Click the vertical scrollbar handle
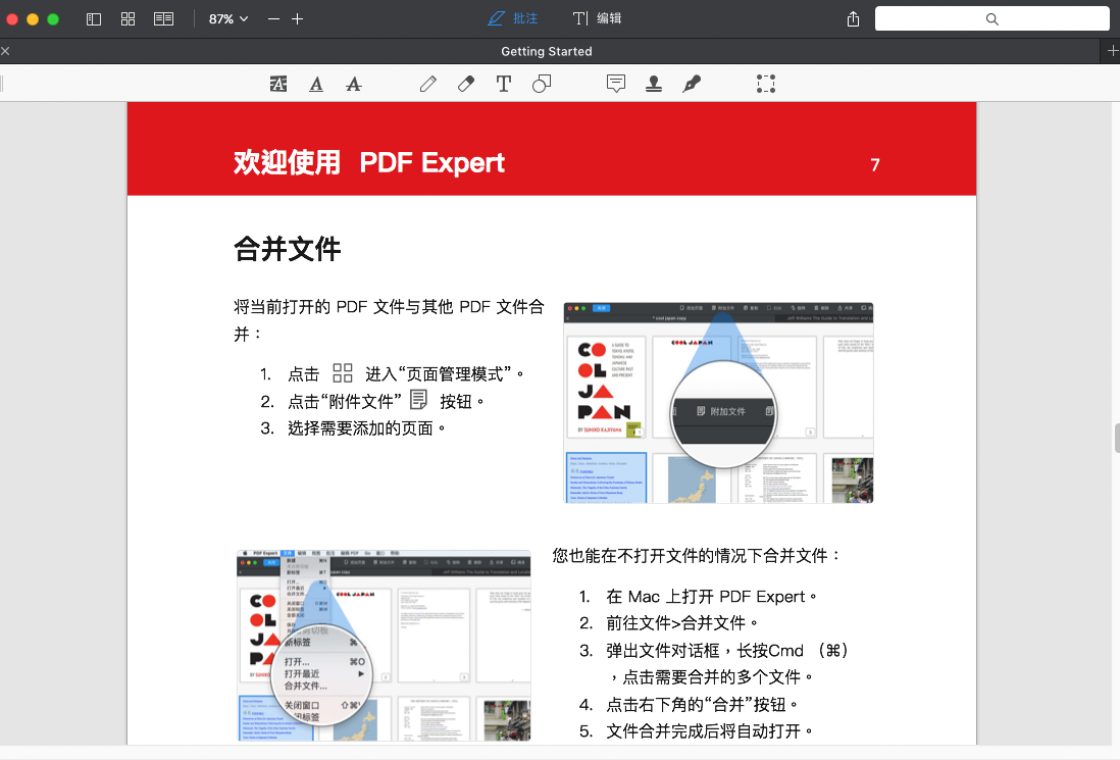 (1117, 438)
